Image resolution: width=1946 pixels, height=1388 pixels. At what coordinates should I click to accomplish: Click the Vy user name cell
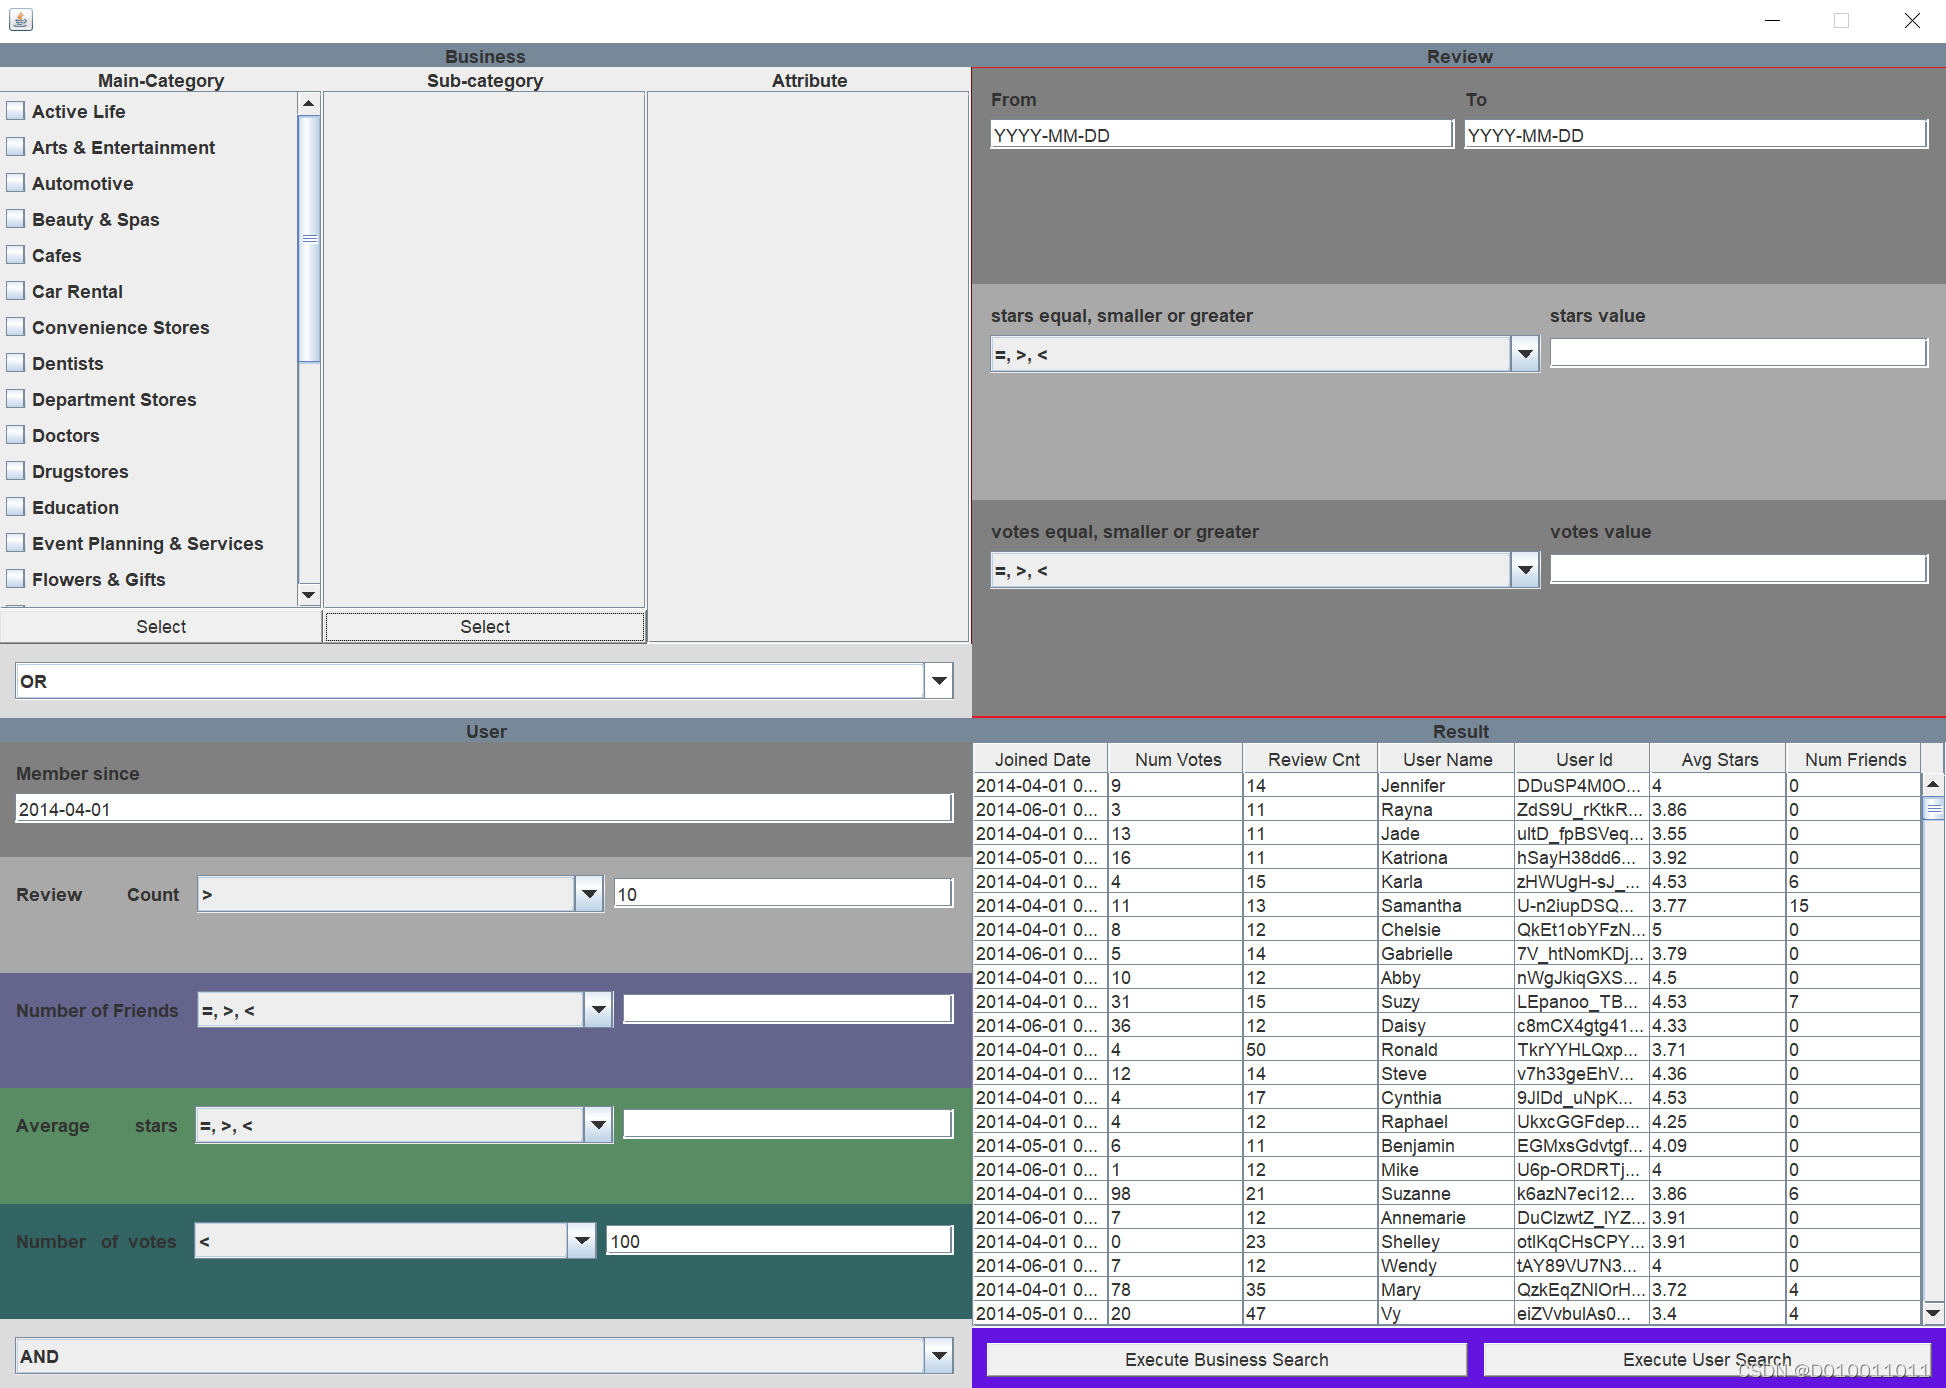1447,1313
